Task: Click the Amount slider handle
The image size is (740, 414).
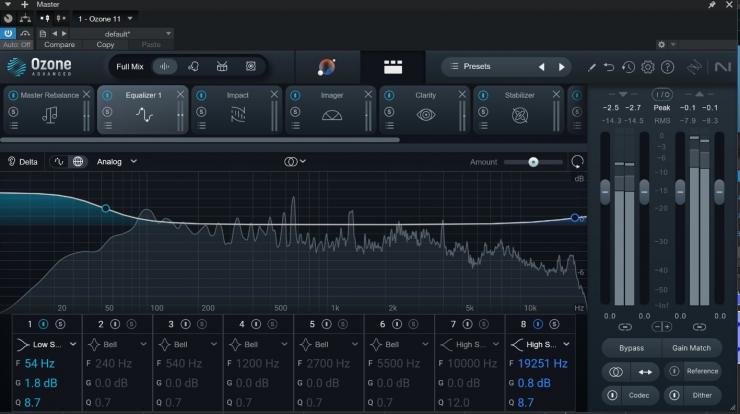Action: point(533,162)
